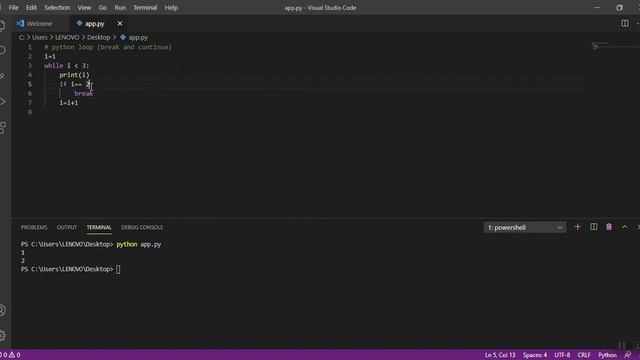Click the errors and warnings status indicator
Screen dimensions: 640x360
point(11,355)
